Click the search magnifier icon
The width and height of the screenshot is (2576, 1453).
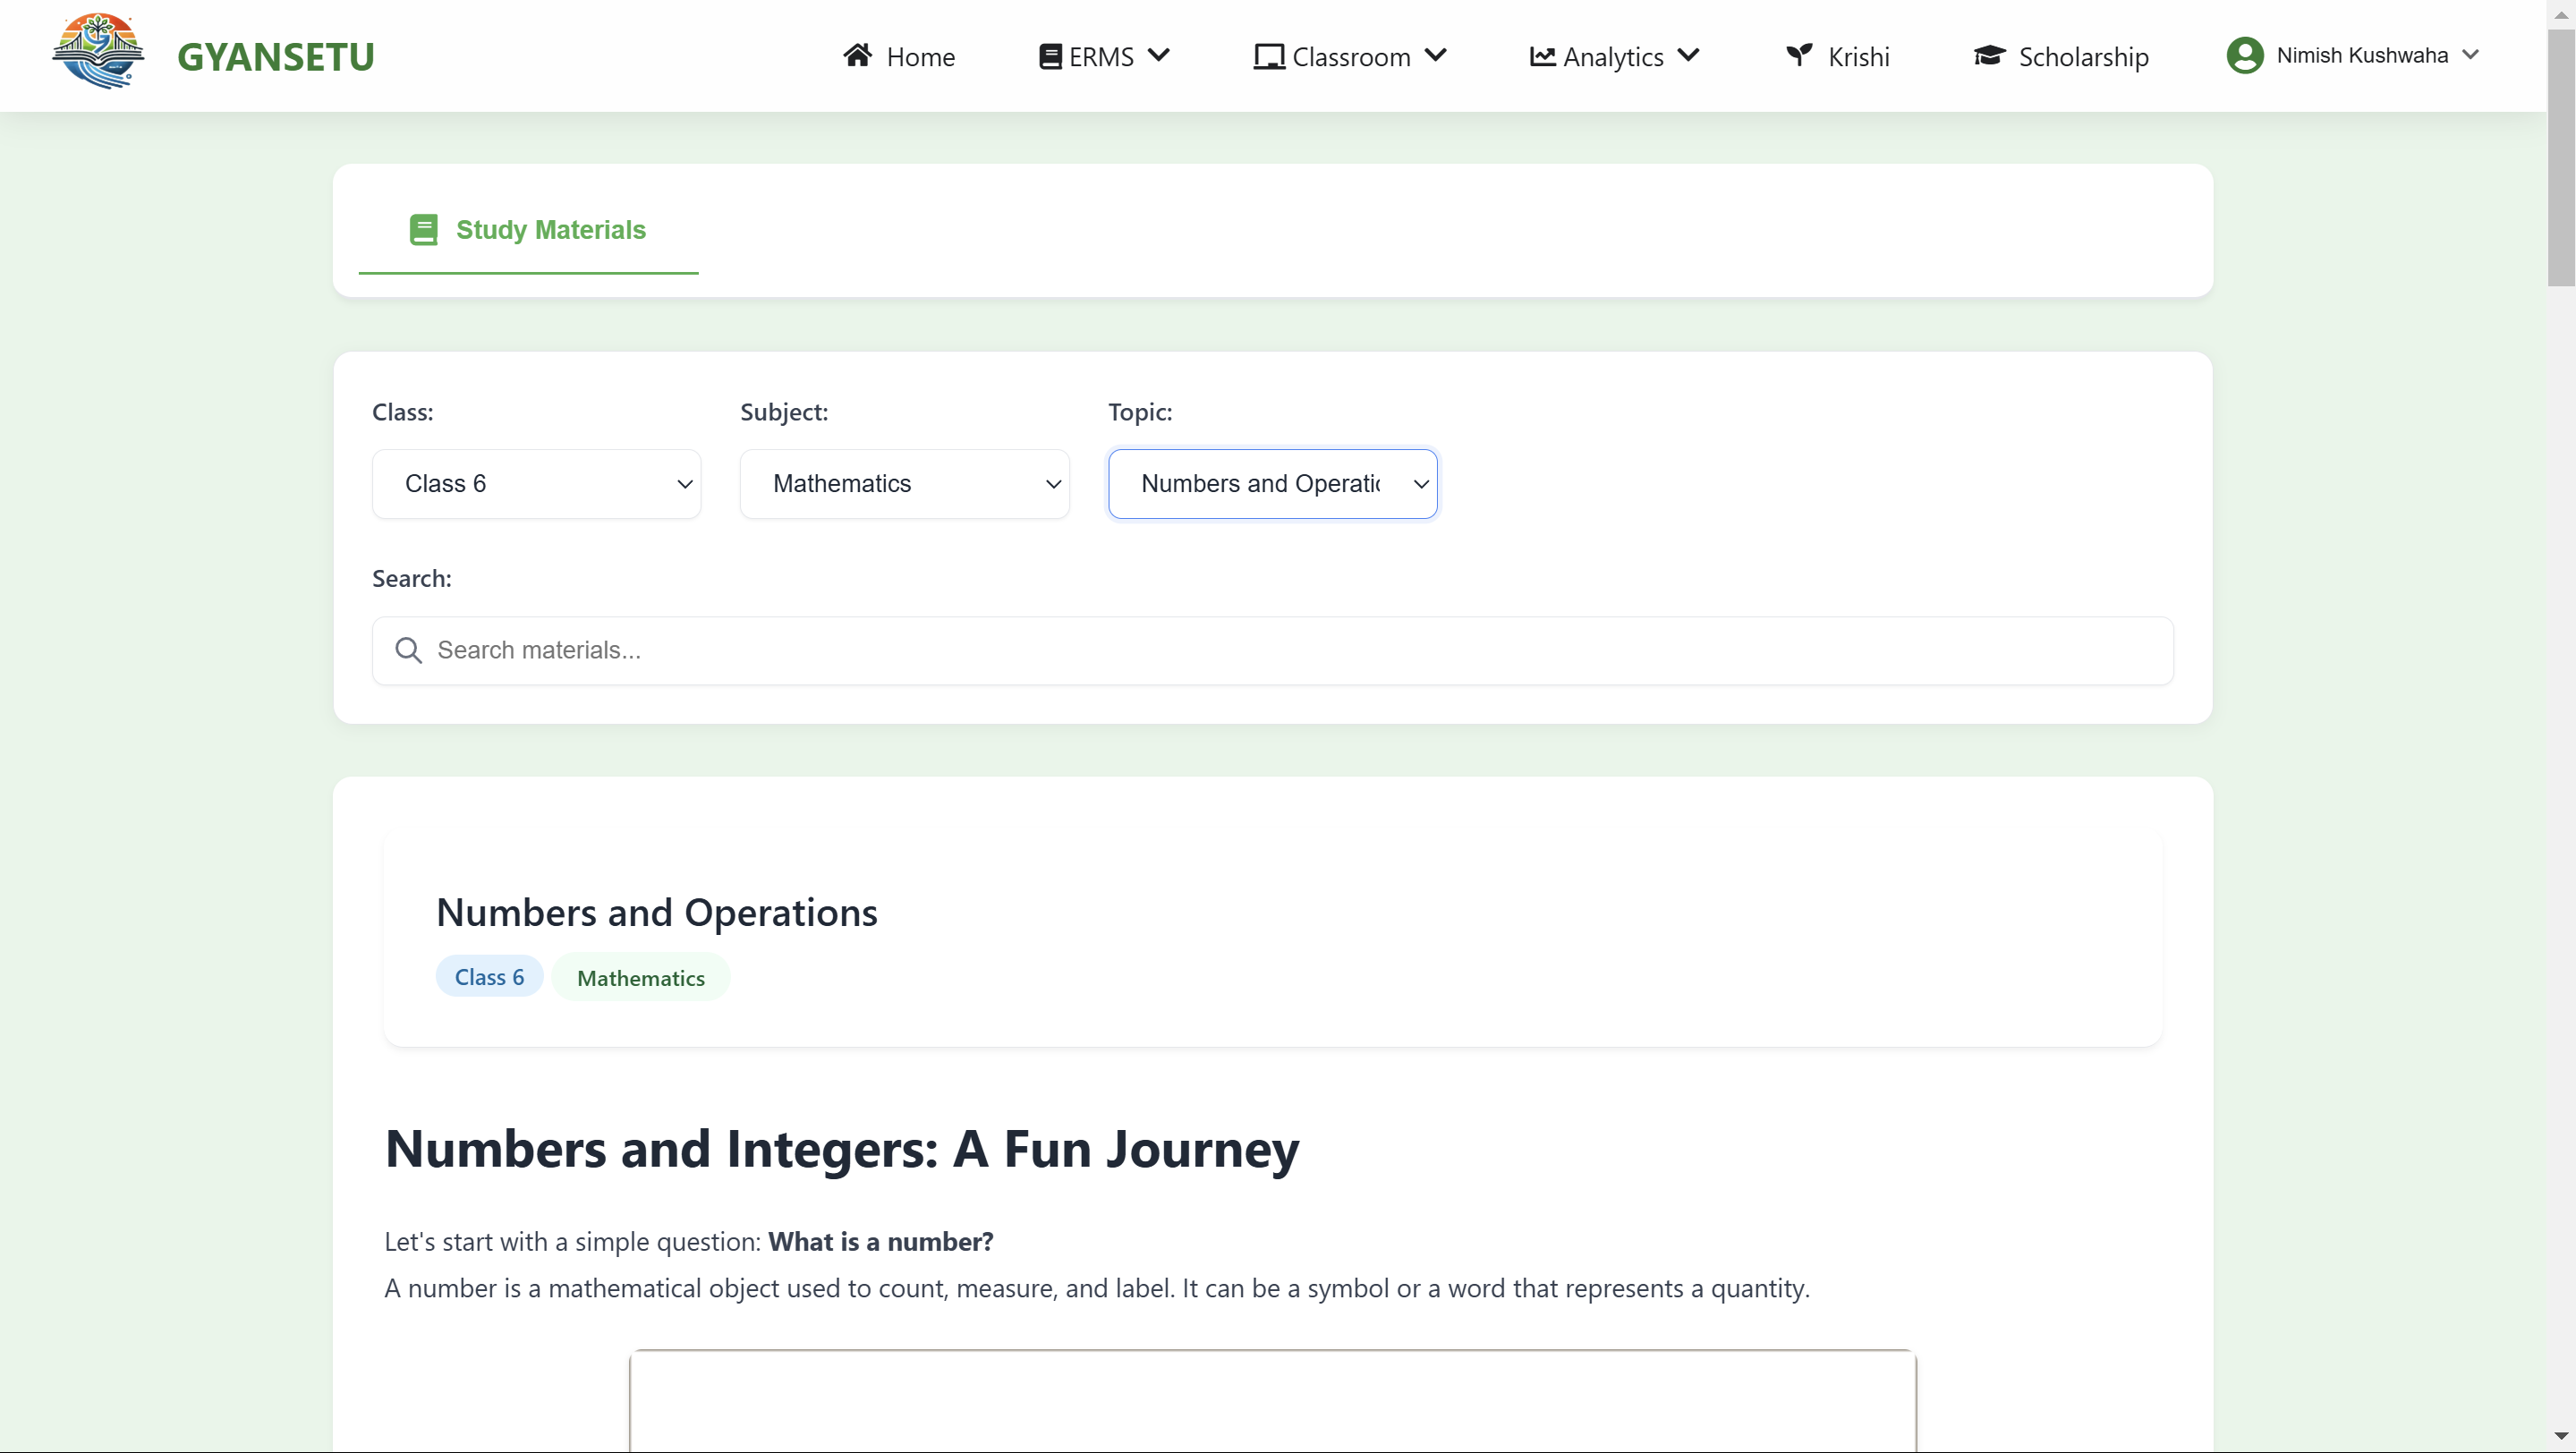(x=408, y=651)
